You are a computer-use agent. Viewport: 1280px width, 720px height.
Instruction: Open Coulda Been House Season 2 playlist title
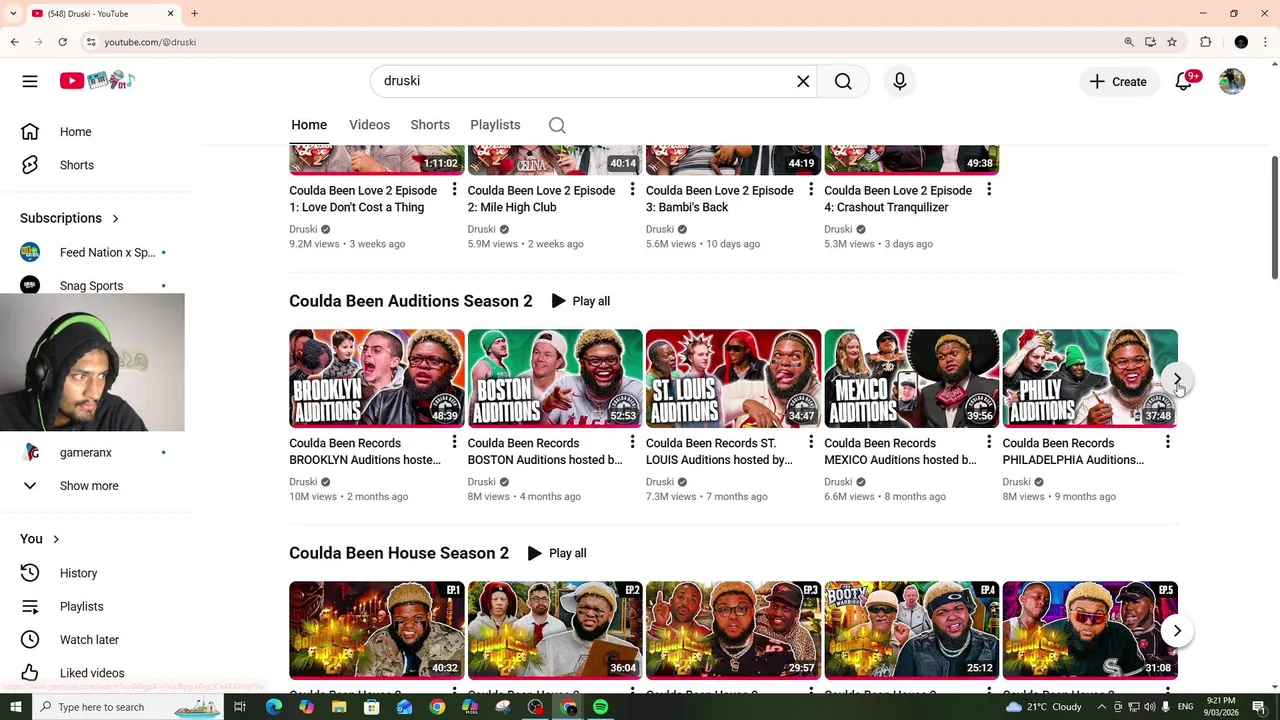399,553
